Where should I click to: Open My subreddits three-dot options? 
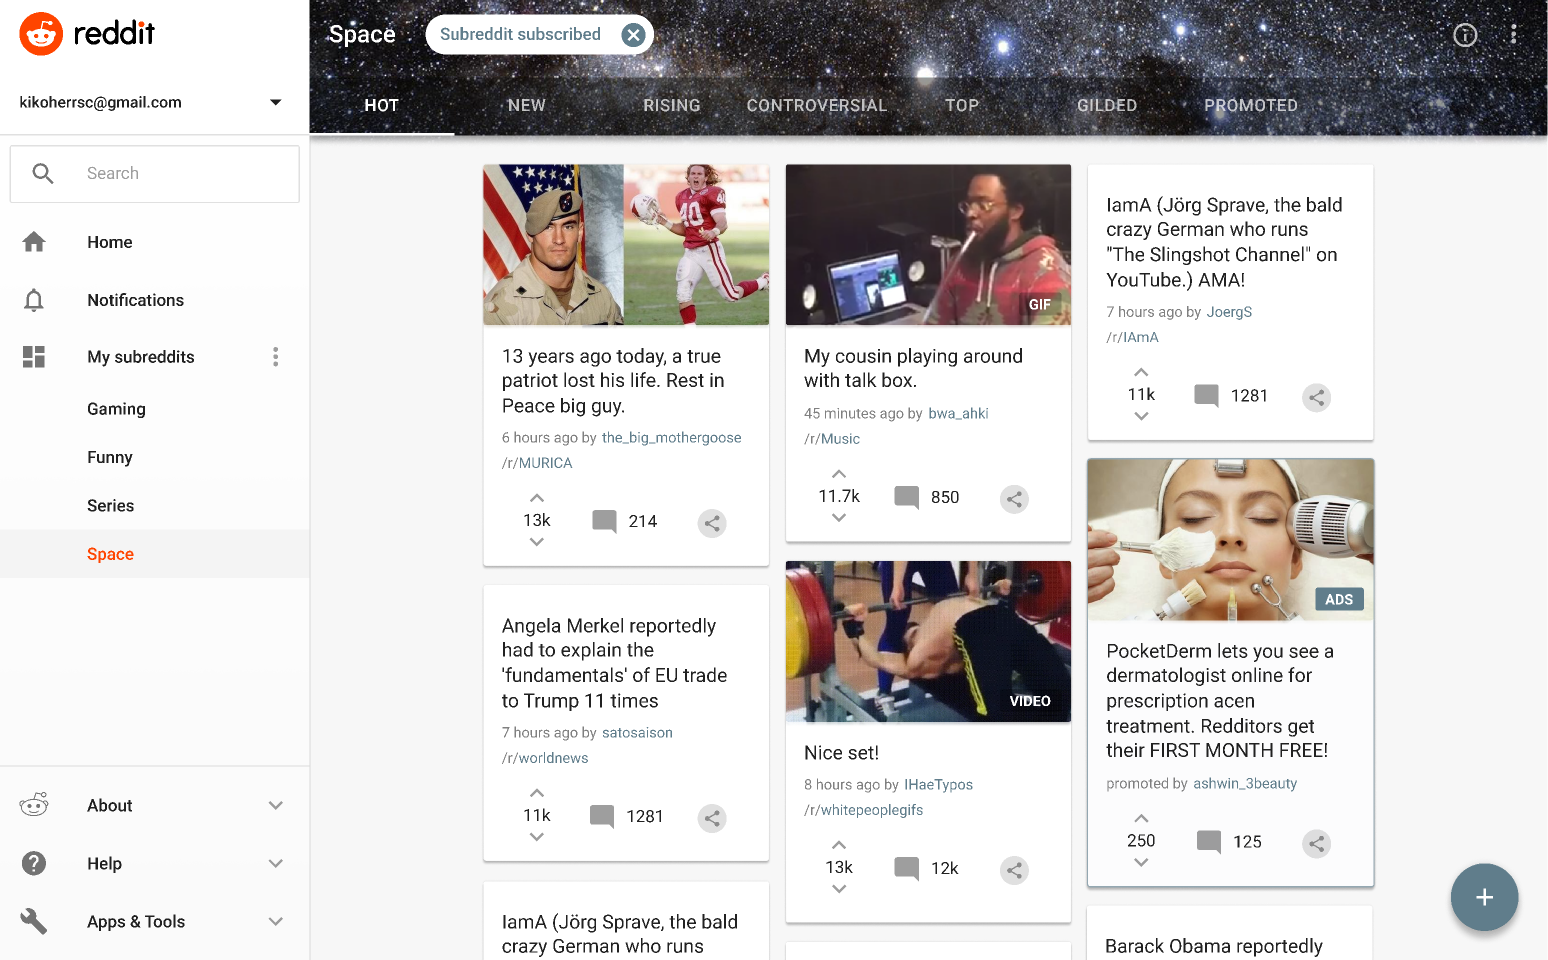(276, 357)
